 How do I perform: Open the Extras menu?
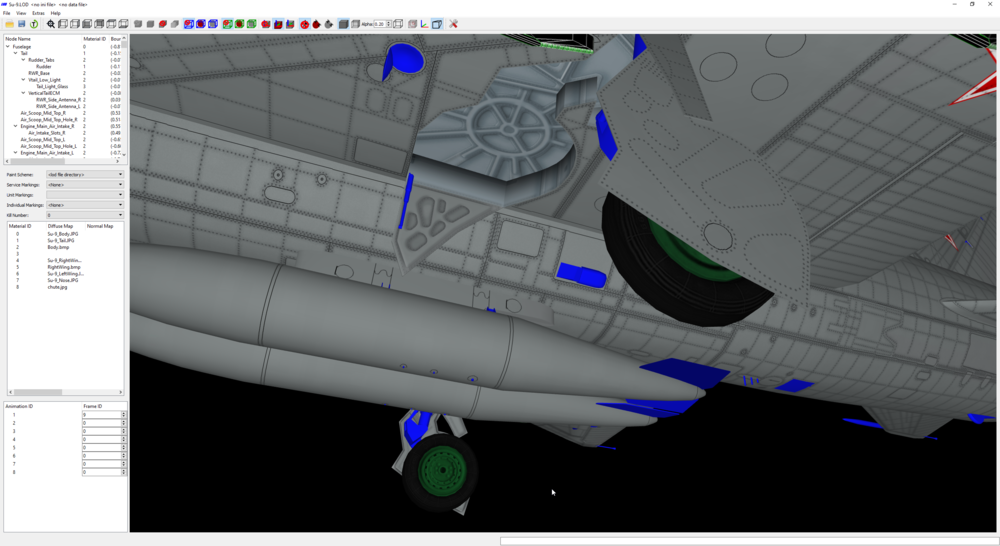pos(38,13)
